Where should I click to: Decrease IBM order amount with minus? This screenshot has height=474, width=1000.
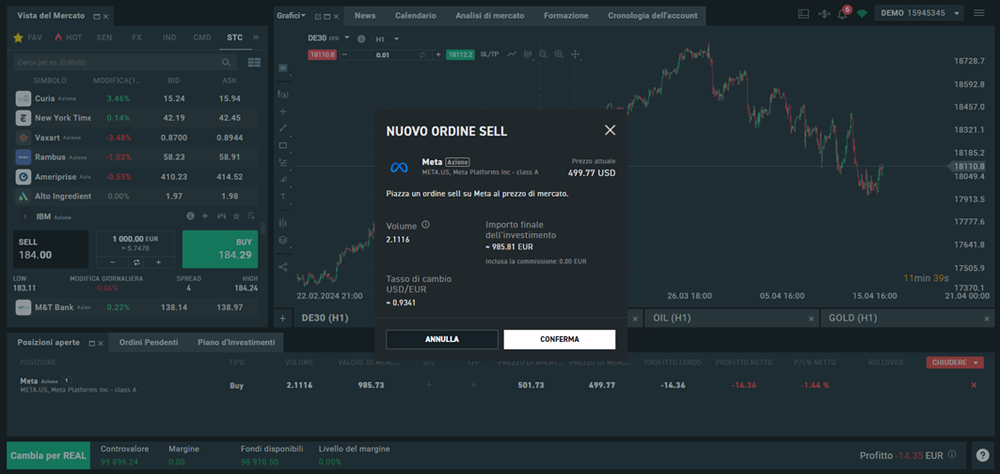113,262
